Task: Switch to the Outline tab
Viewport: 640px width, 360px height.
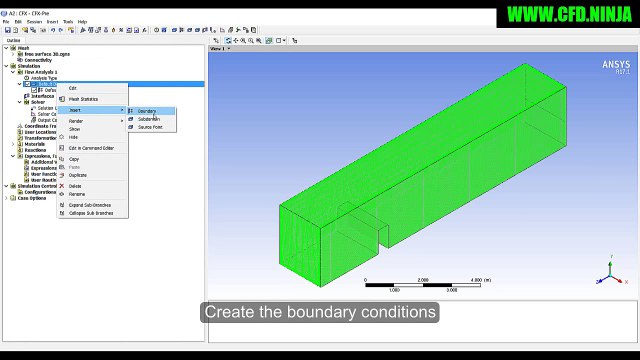Action: (13, 40)
